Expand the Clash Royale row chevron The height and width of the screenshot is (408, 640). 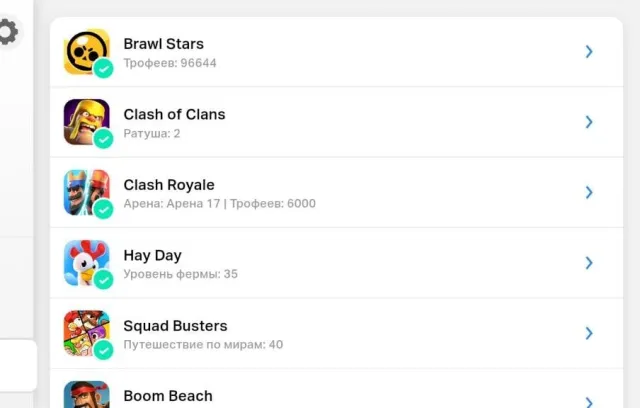pyautogui.click(x=589, y=192)
